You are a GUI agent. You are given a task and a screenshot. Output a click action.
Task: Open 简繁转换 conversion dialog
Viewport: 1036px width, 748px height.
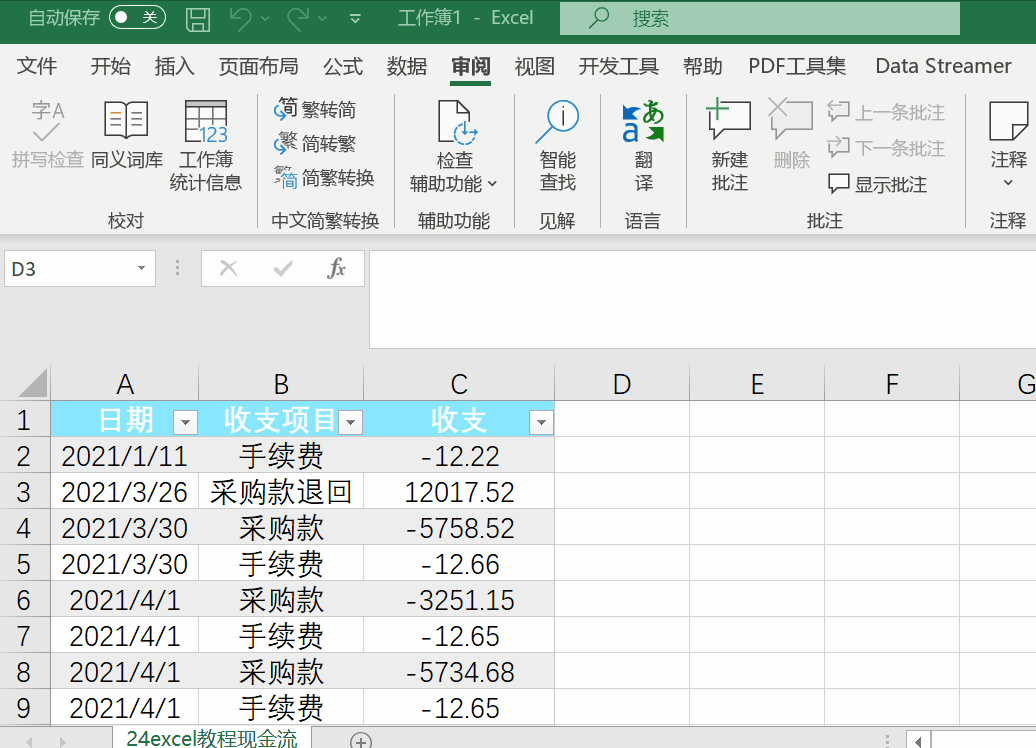[x=324, y=178]
